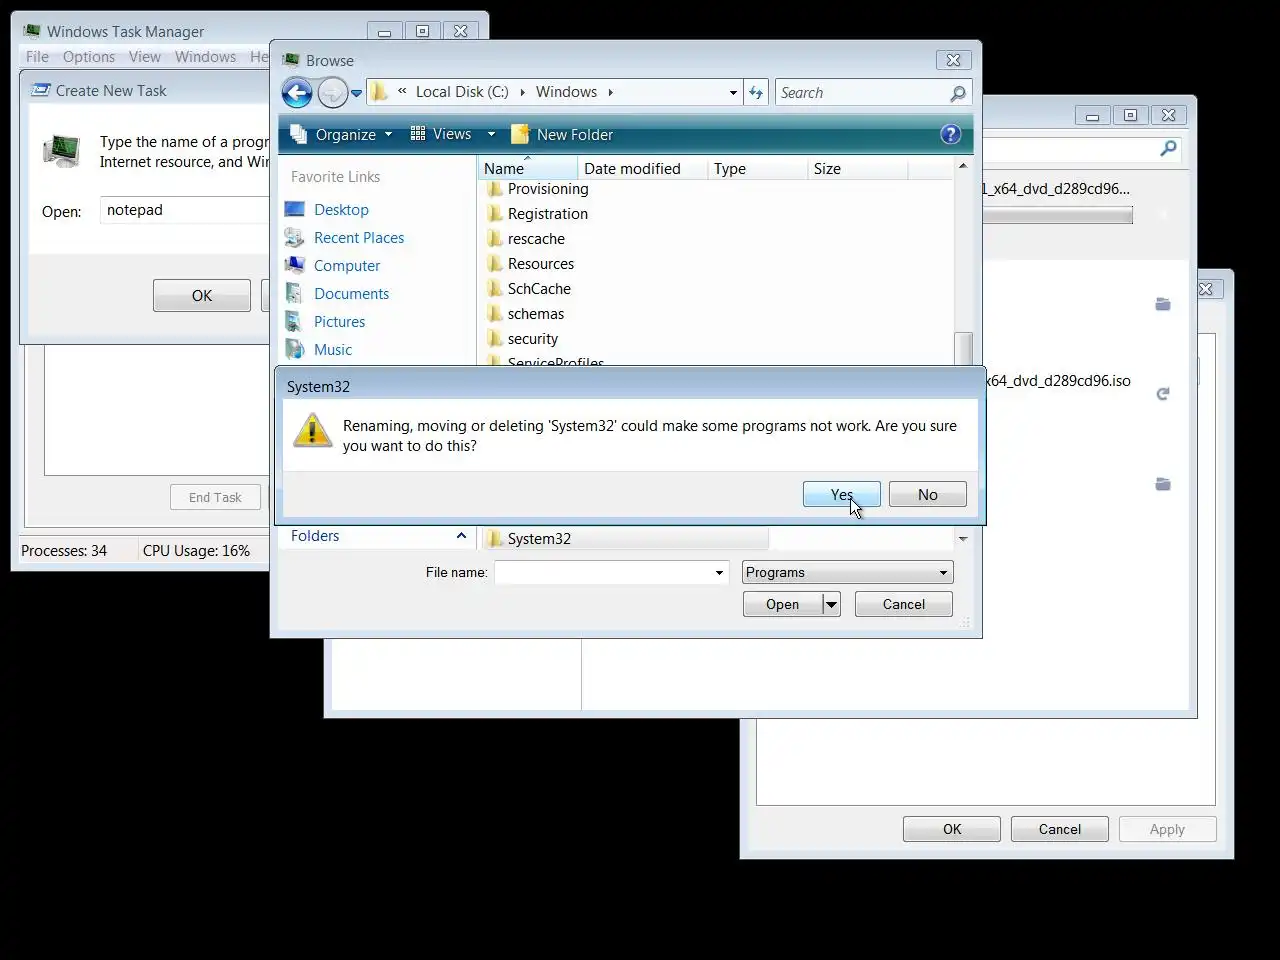
Task: Expand the Views dropdown arrow
Action: pos(491,134)
